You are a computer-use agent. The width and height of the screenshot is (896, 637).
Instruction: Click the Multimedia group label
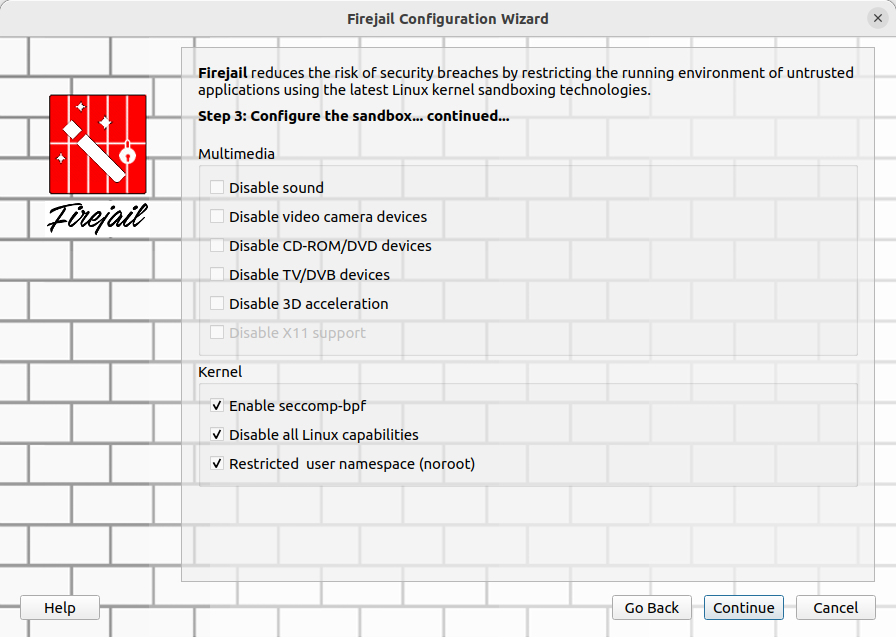click(236, 154)
